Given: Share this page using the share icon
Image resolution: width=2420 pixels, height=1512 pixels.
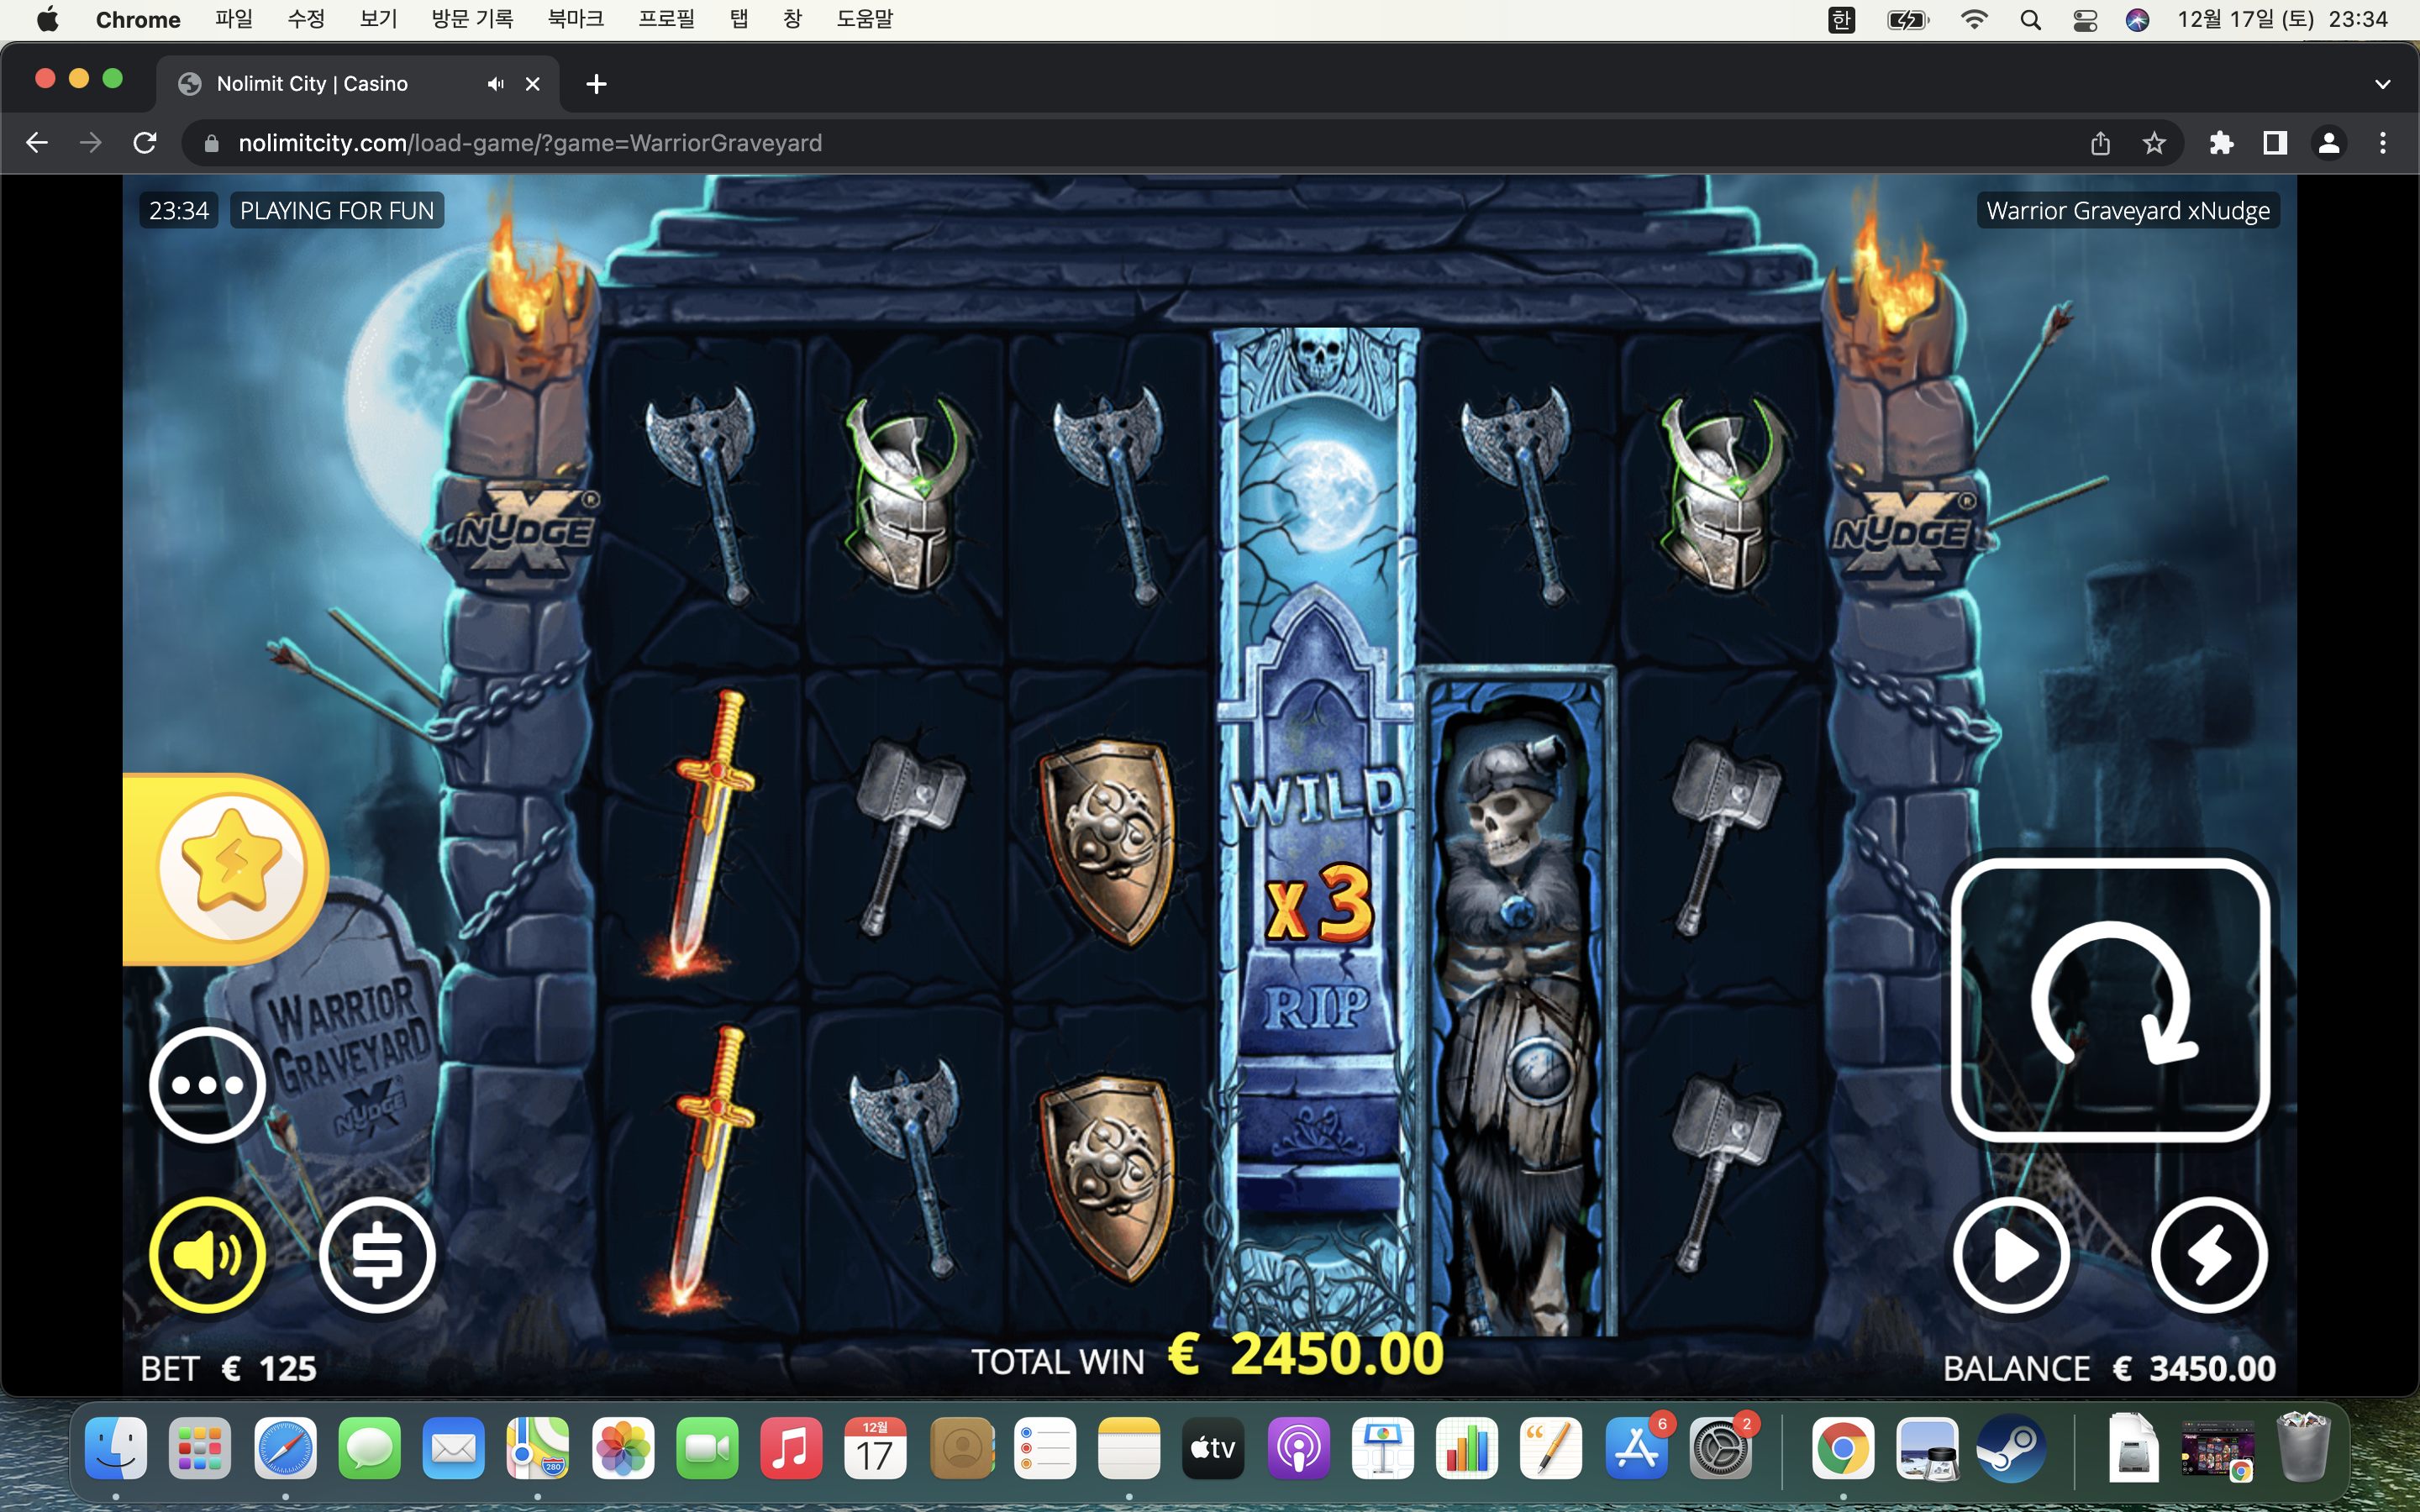Looking at the screenshot, I should 2100,143.
